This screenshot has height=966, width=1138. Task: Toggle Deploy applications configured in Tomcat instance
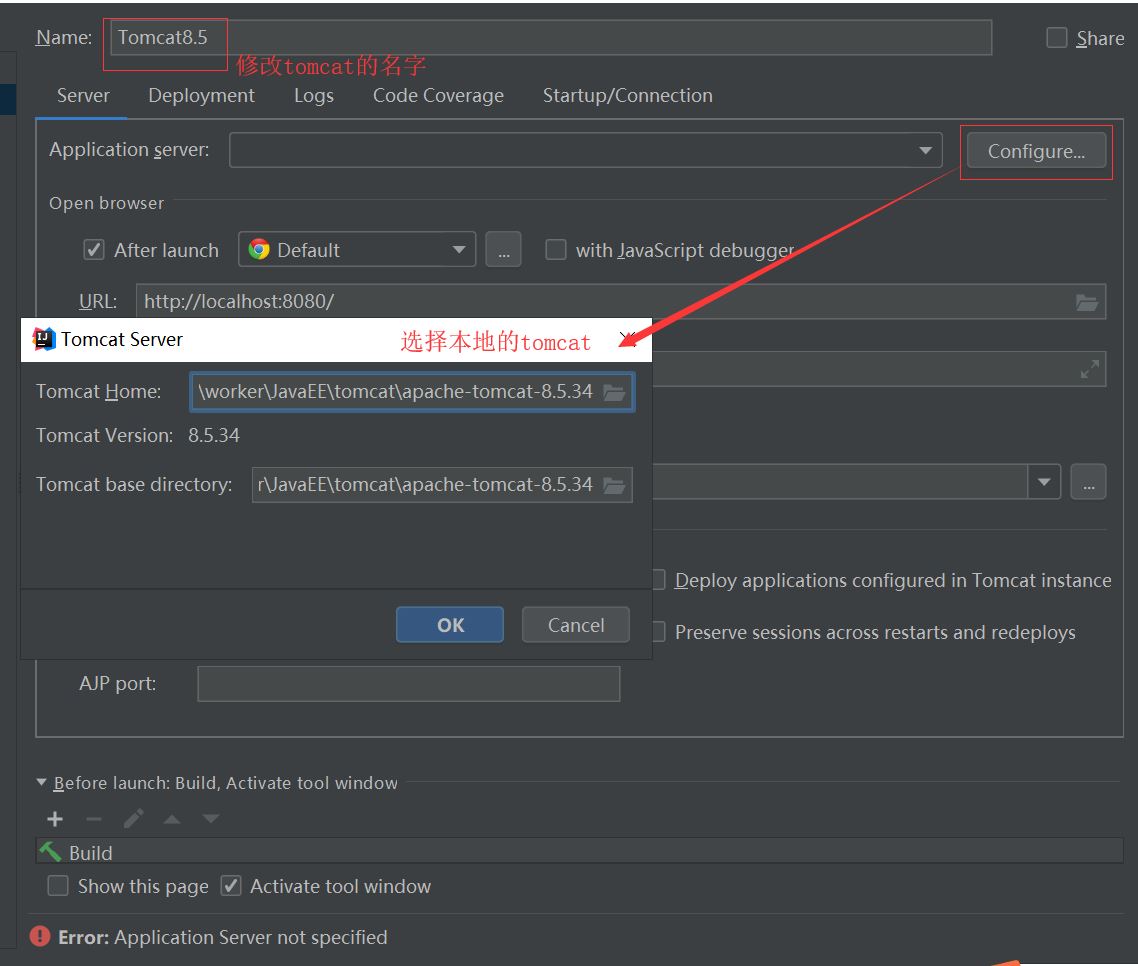658,580
